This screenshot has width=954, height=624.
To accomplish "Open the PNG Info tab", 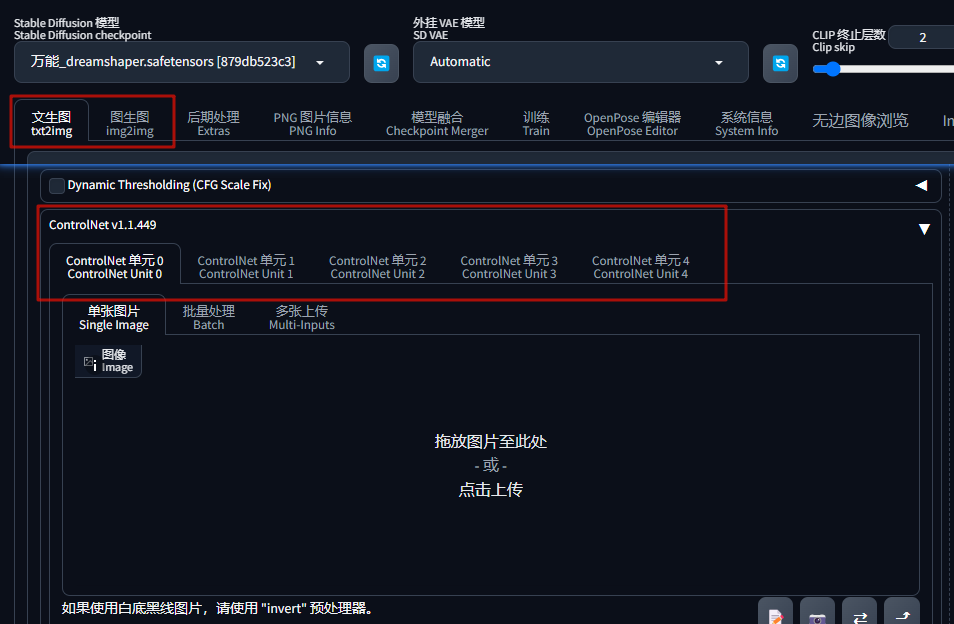I will (x=313, y=123).
